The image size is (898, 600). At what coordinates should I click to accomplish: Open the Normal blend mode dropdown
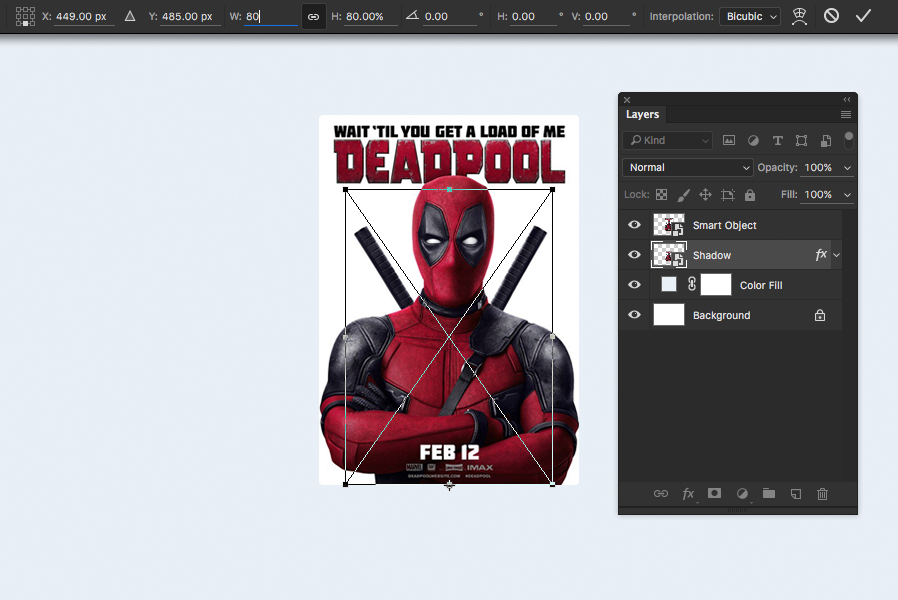click(687, 167)
